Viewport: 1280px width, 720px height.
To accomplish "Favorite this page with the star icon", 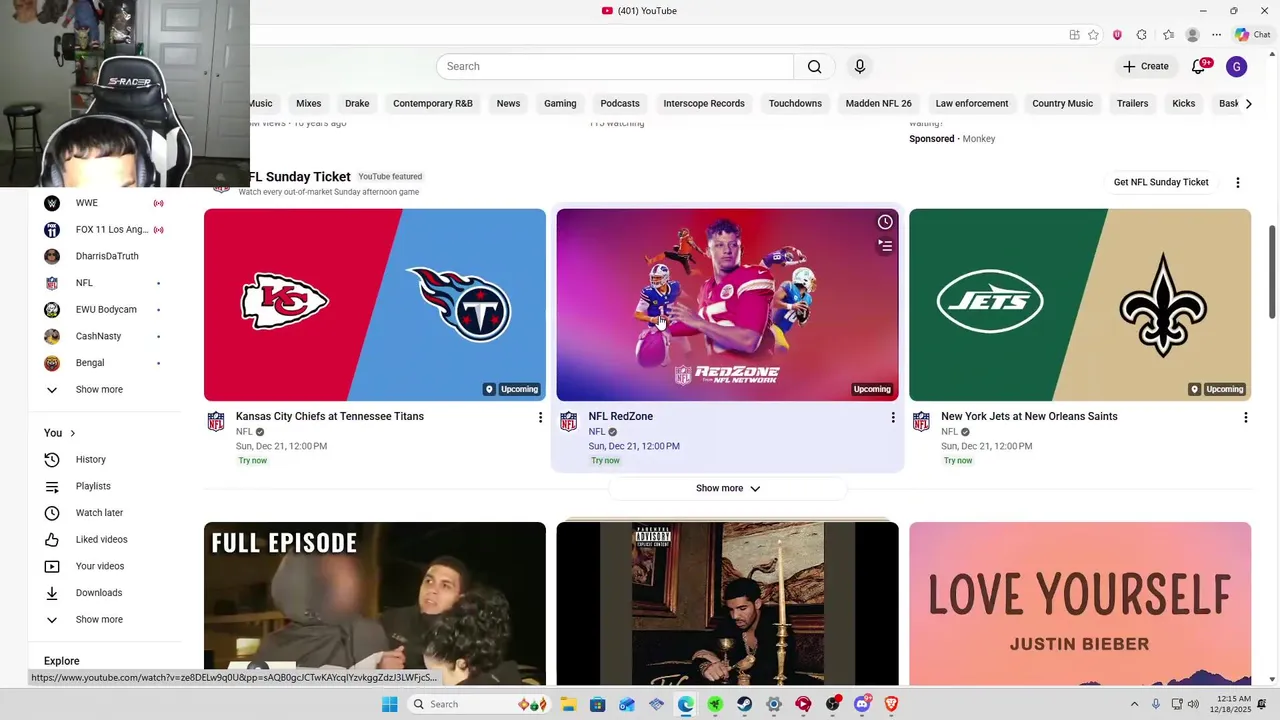I will (x=1093, y=35).
